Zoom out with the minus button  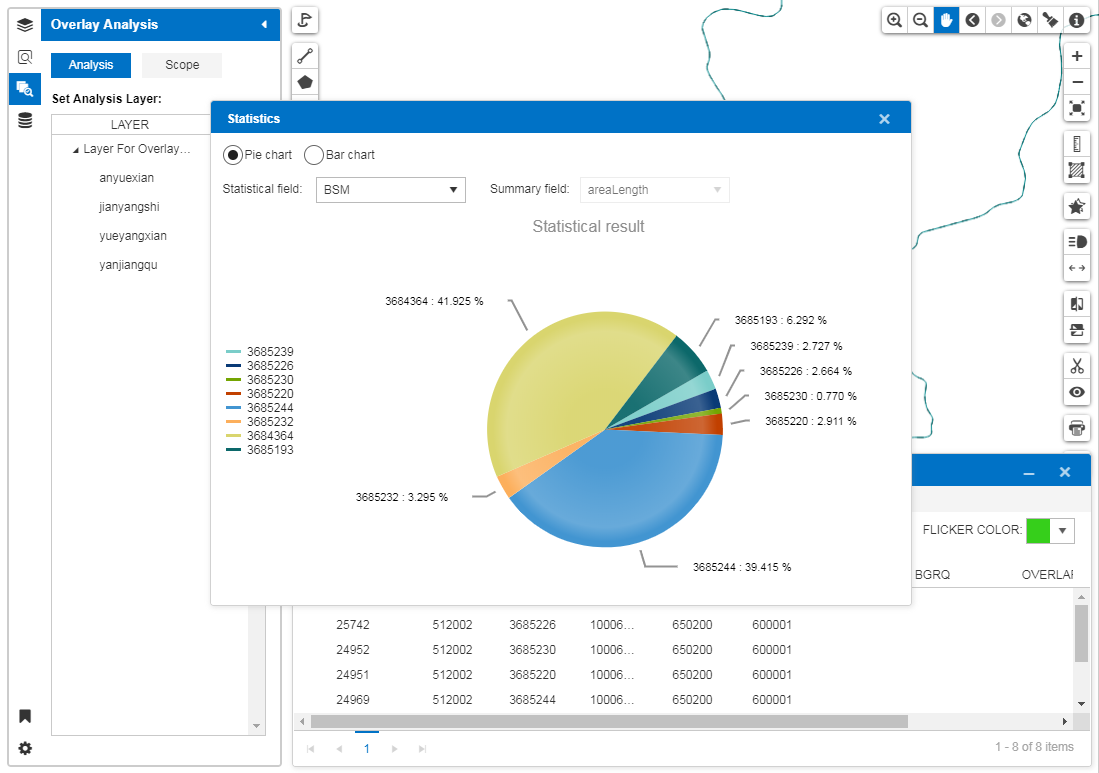tap(1077, 82)
